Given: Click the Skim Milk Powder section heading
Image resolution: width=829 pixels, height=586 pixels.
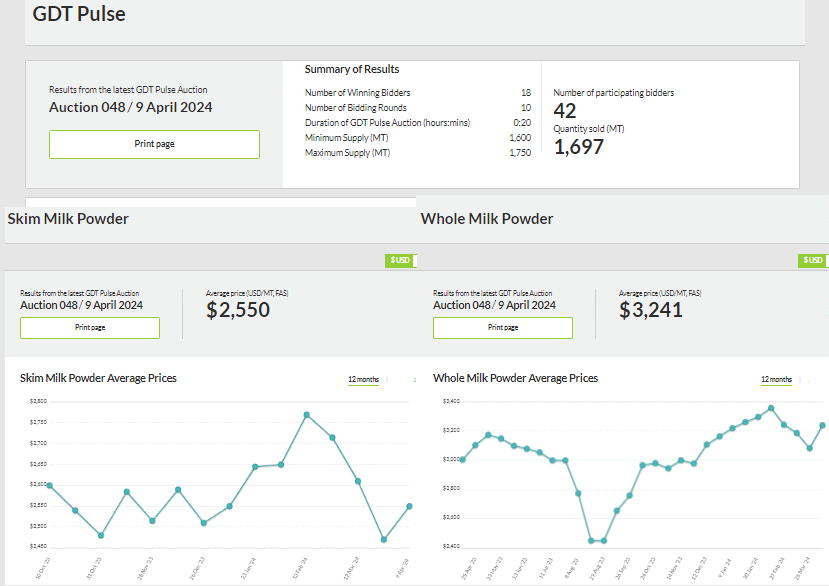Looking at the screenshot, I should [x=68, y=219].
